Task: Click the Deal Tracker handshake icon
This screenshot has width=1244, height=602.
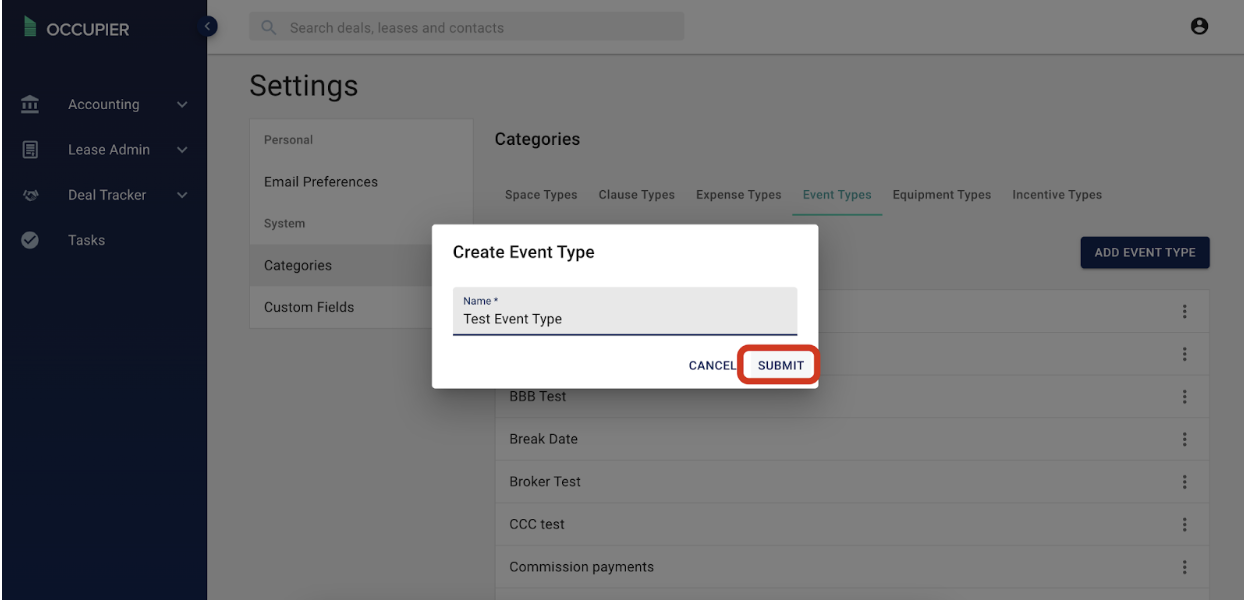Action: click(x=30, y=195)
